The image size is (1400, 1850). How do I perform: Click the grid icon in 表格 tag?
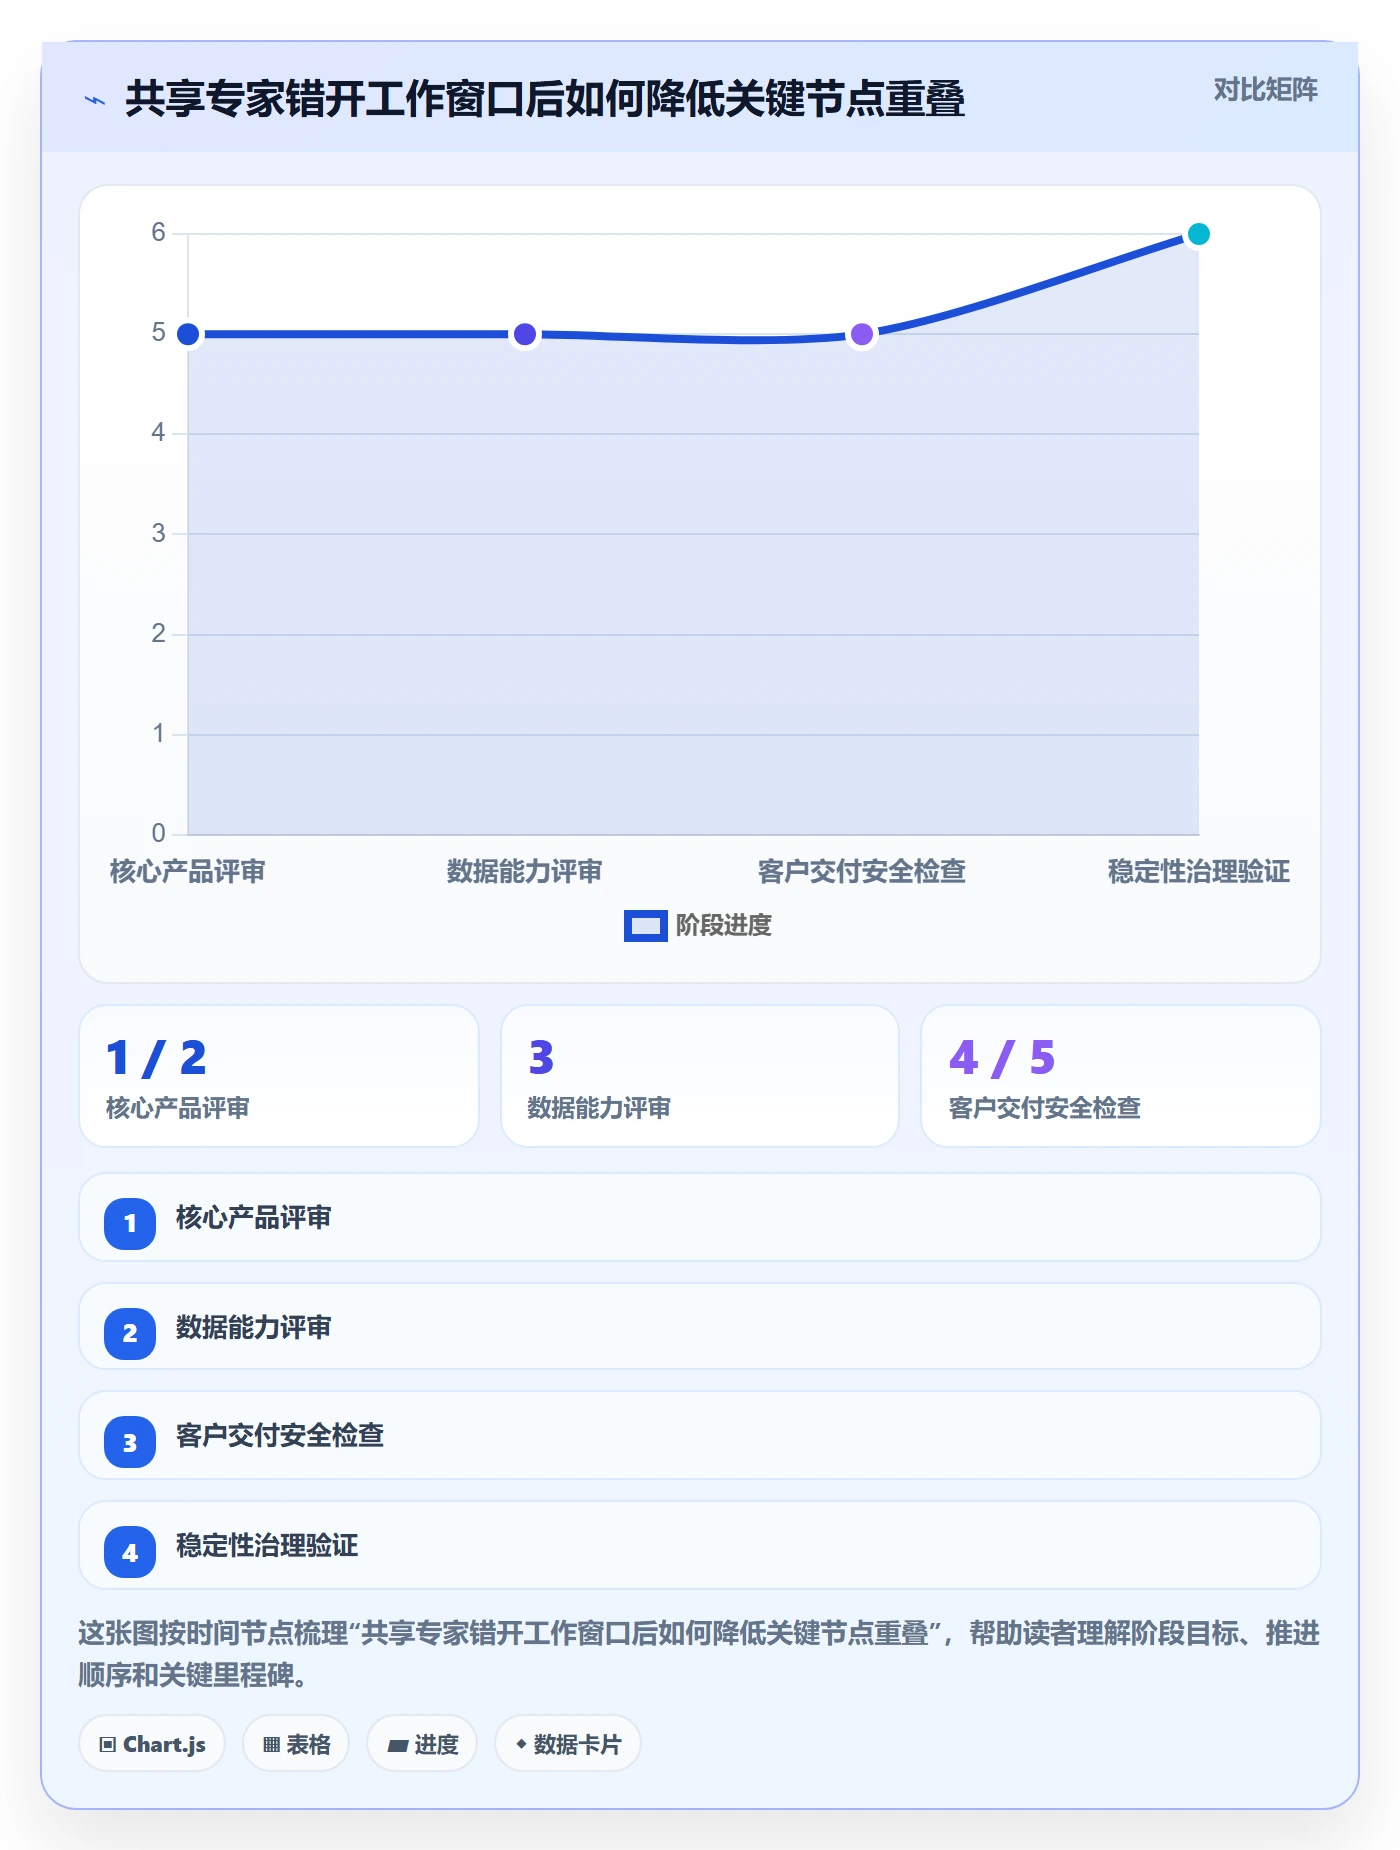[271, 1745]
